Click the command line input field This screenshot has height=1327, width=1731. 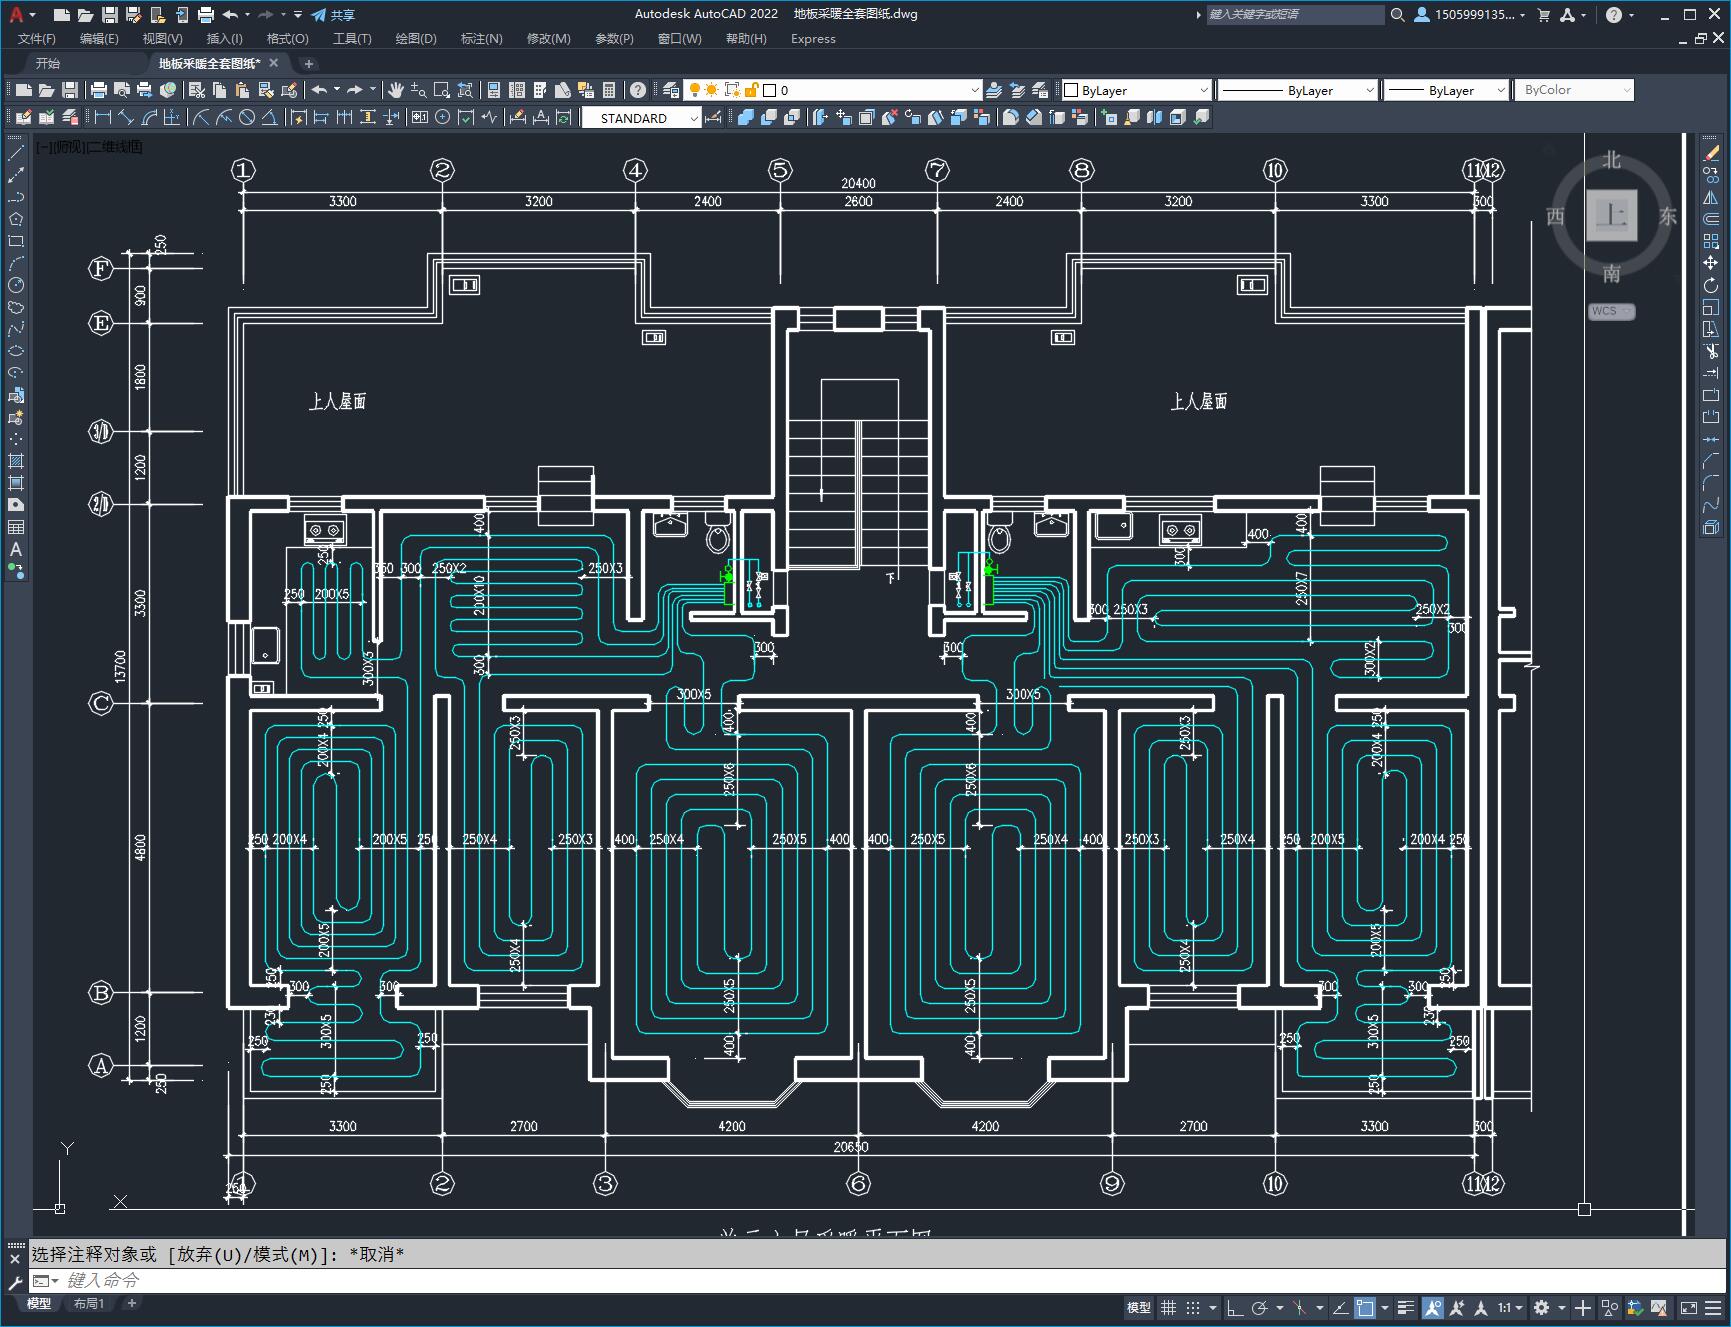click(880, 1280)
